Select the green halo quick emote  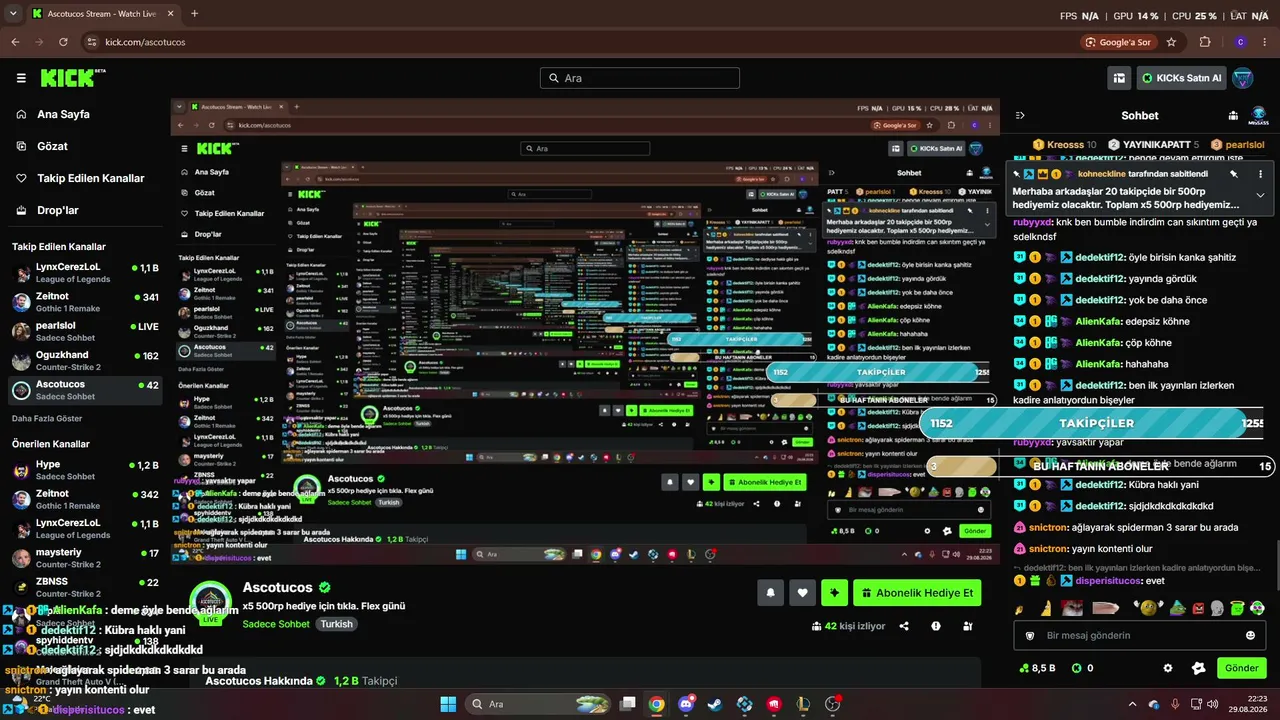1237,607
